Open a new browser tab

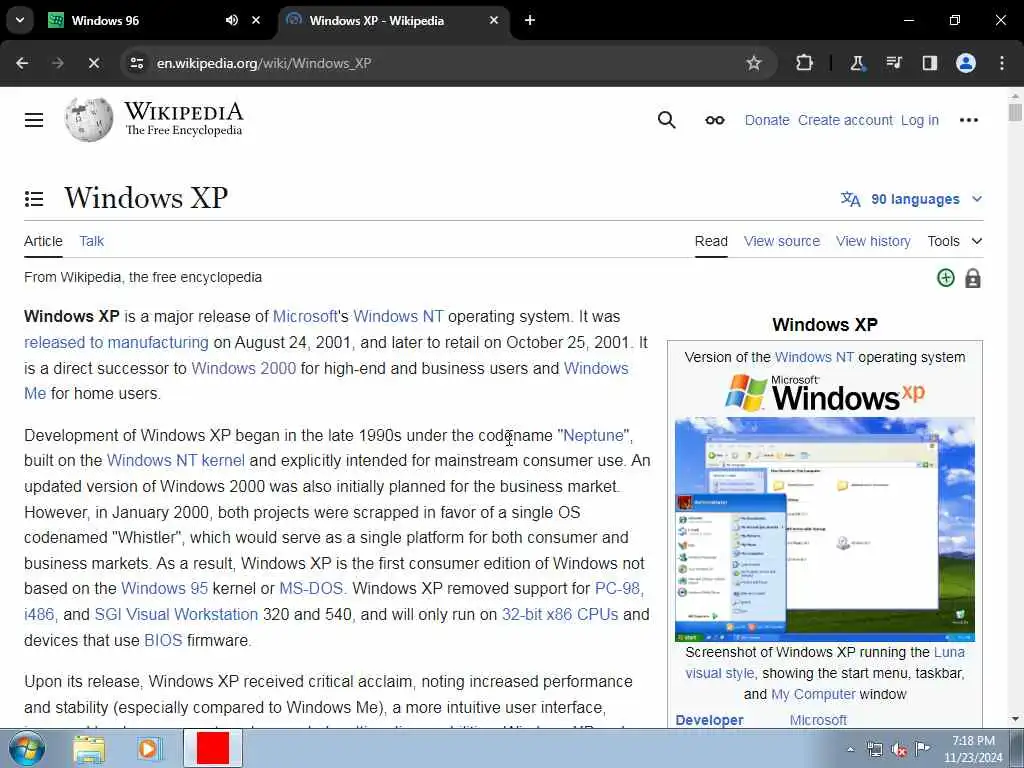click(x=530, y=20)
